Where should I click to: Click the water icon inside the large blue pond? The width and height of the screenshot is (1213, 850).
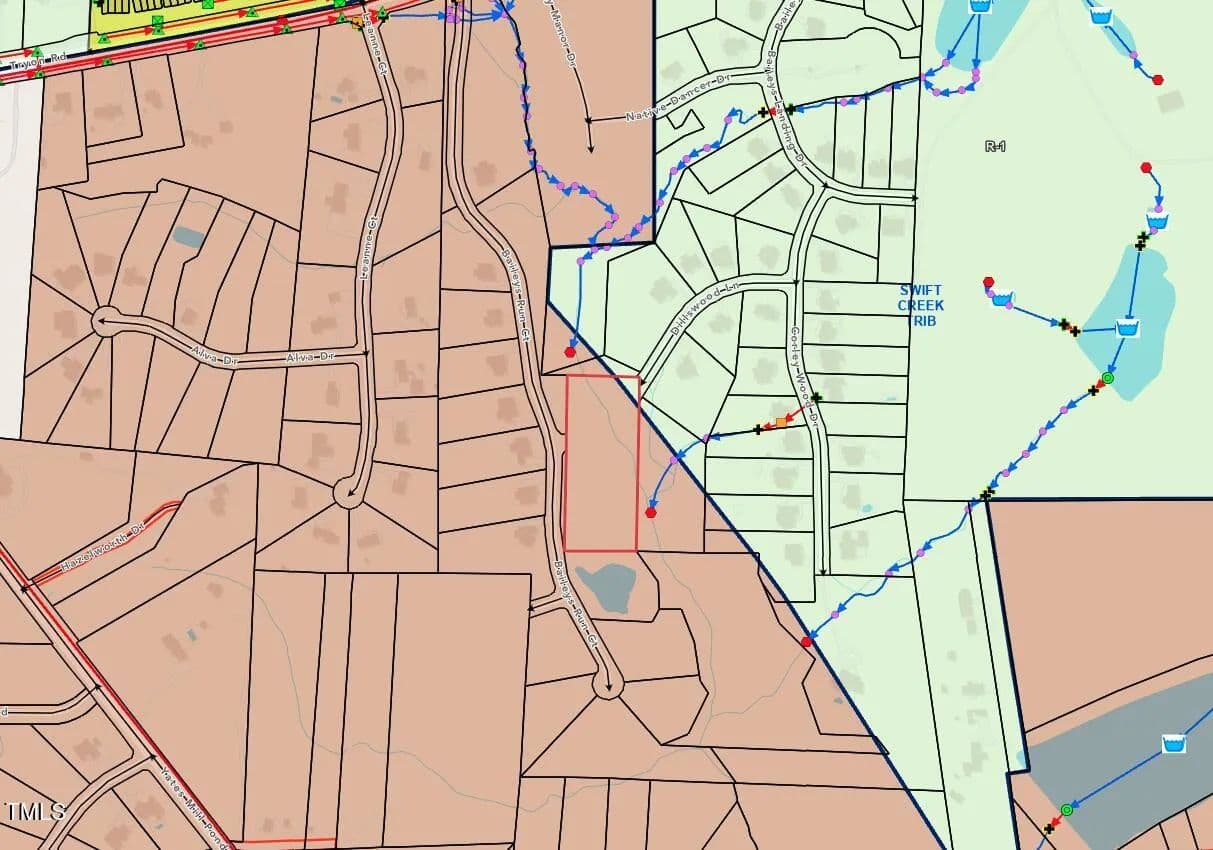pyautogui.click(x=1128, y=328)
